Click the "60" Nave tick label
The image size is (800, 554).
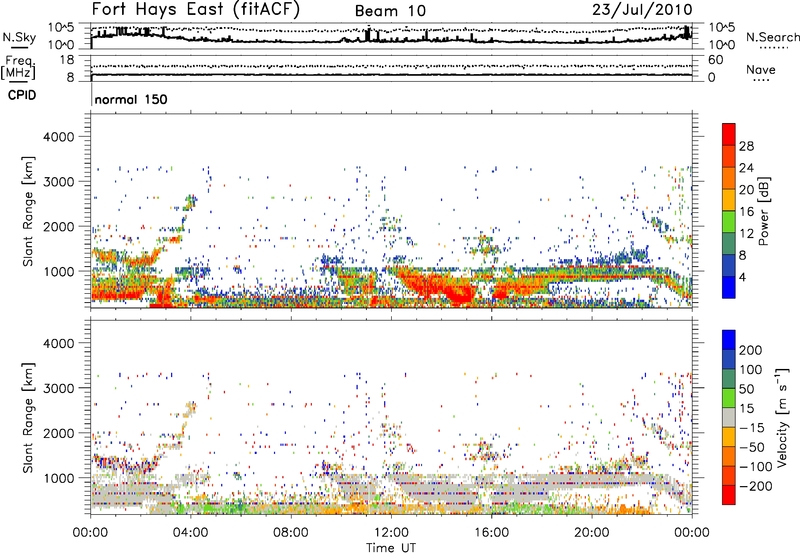tap(715, 60)
